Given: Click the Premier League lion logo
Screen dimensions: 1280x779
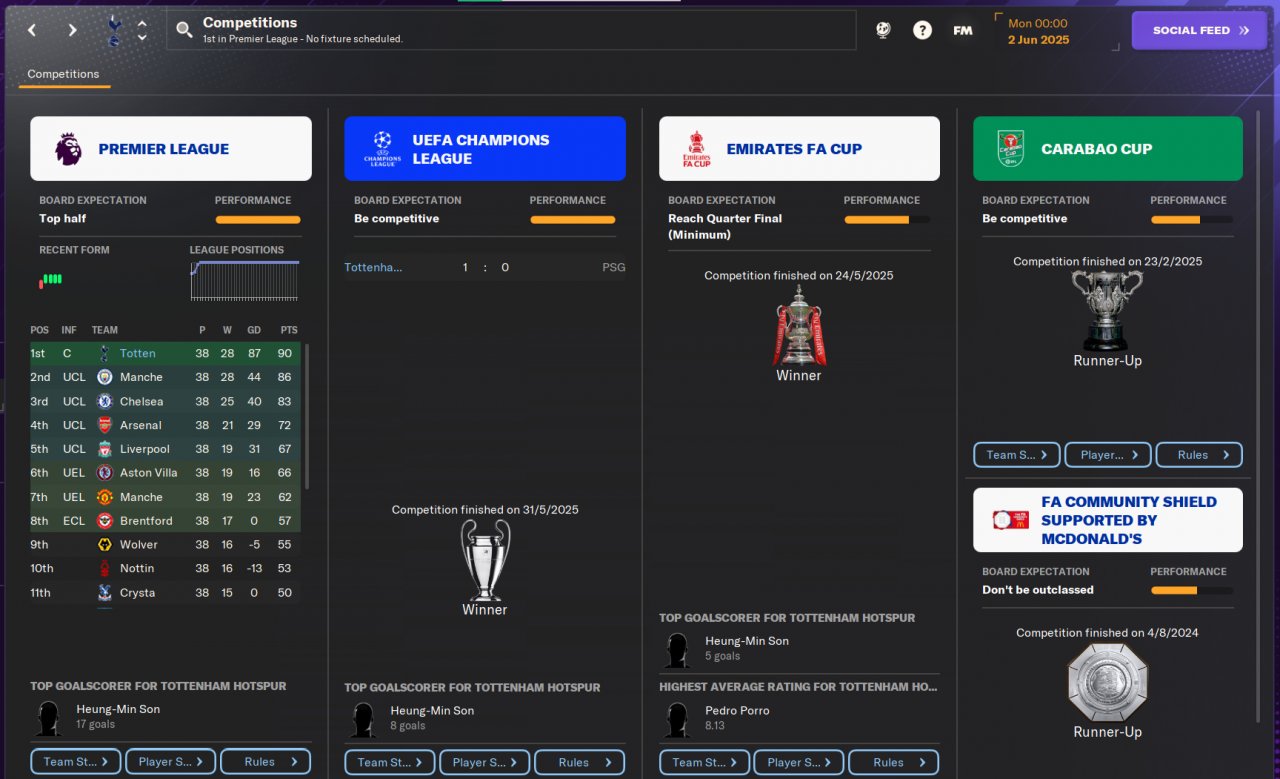Looking at the screenshot, I should [68, 149].
